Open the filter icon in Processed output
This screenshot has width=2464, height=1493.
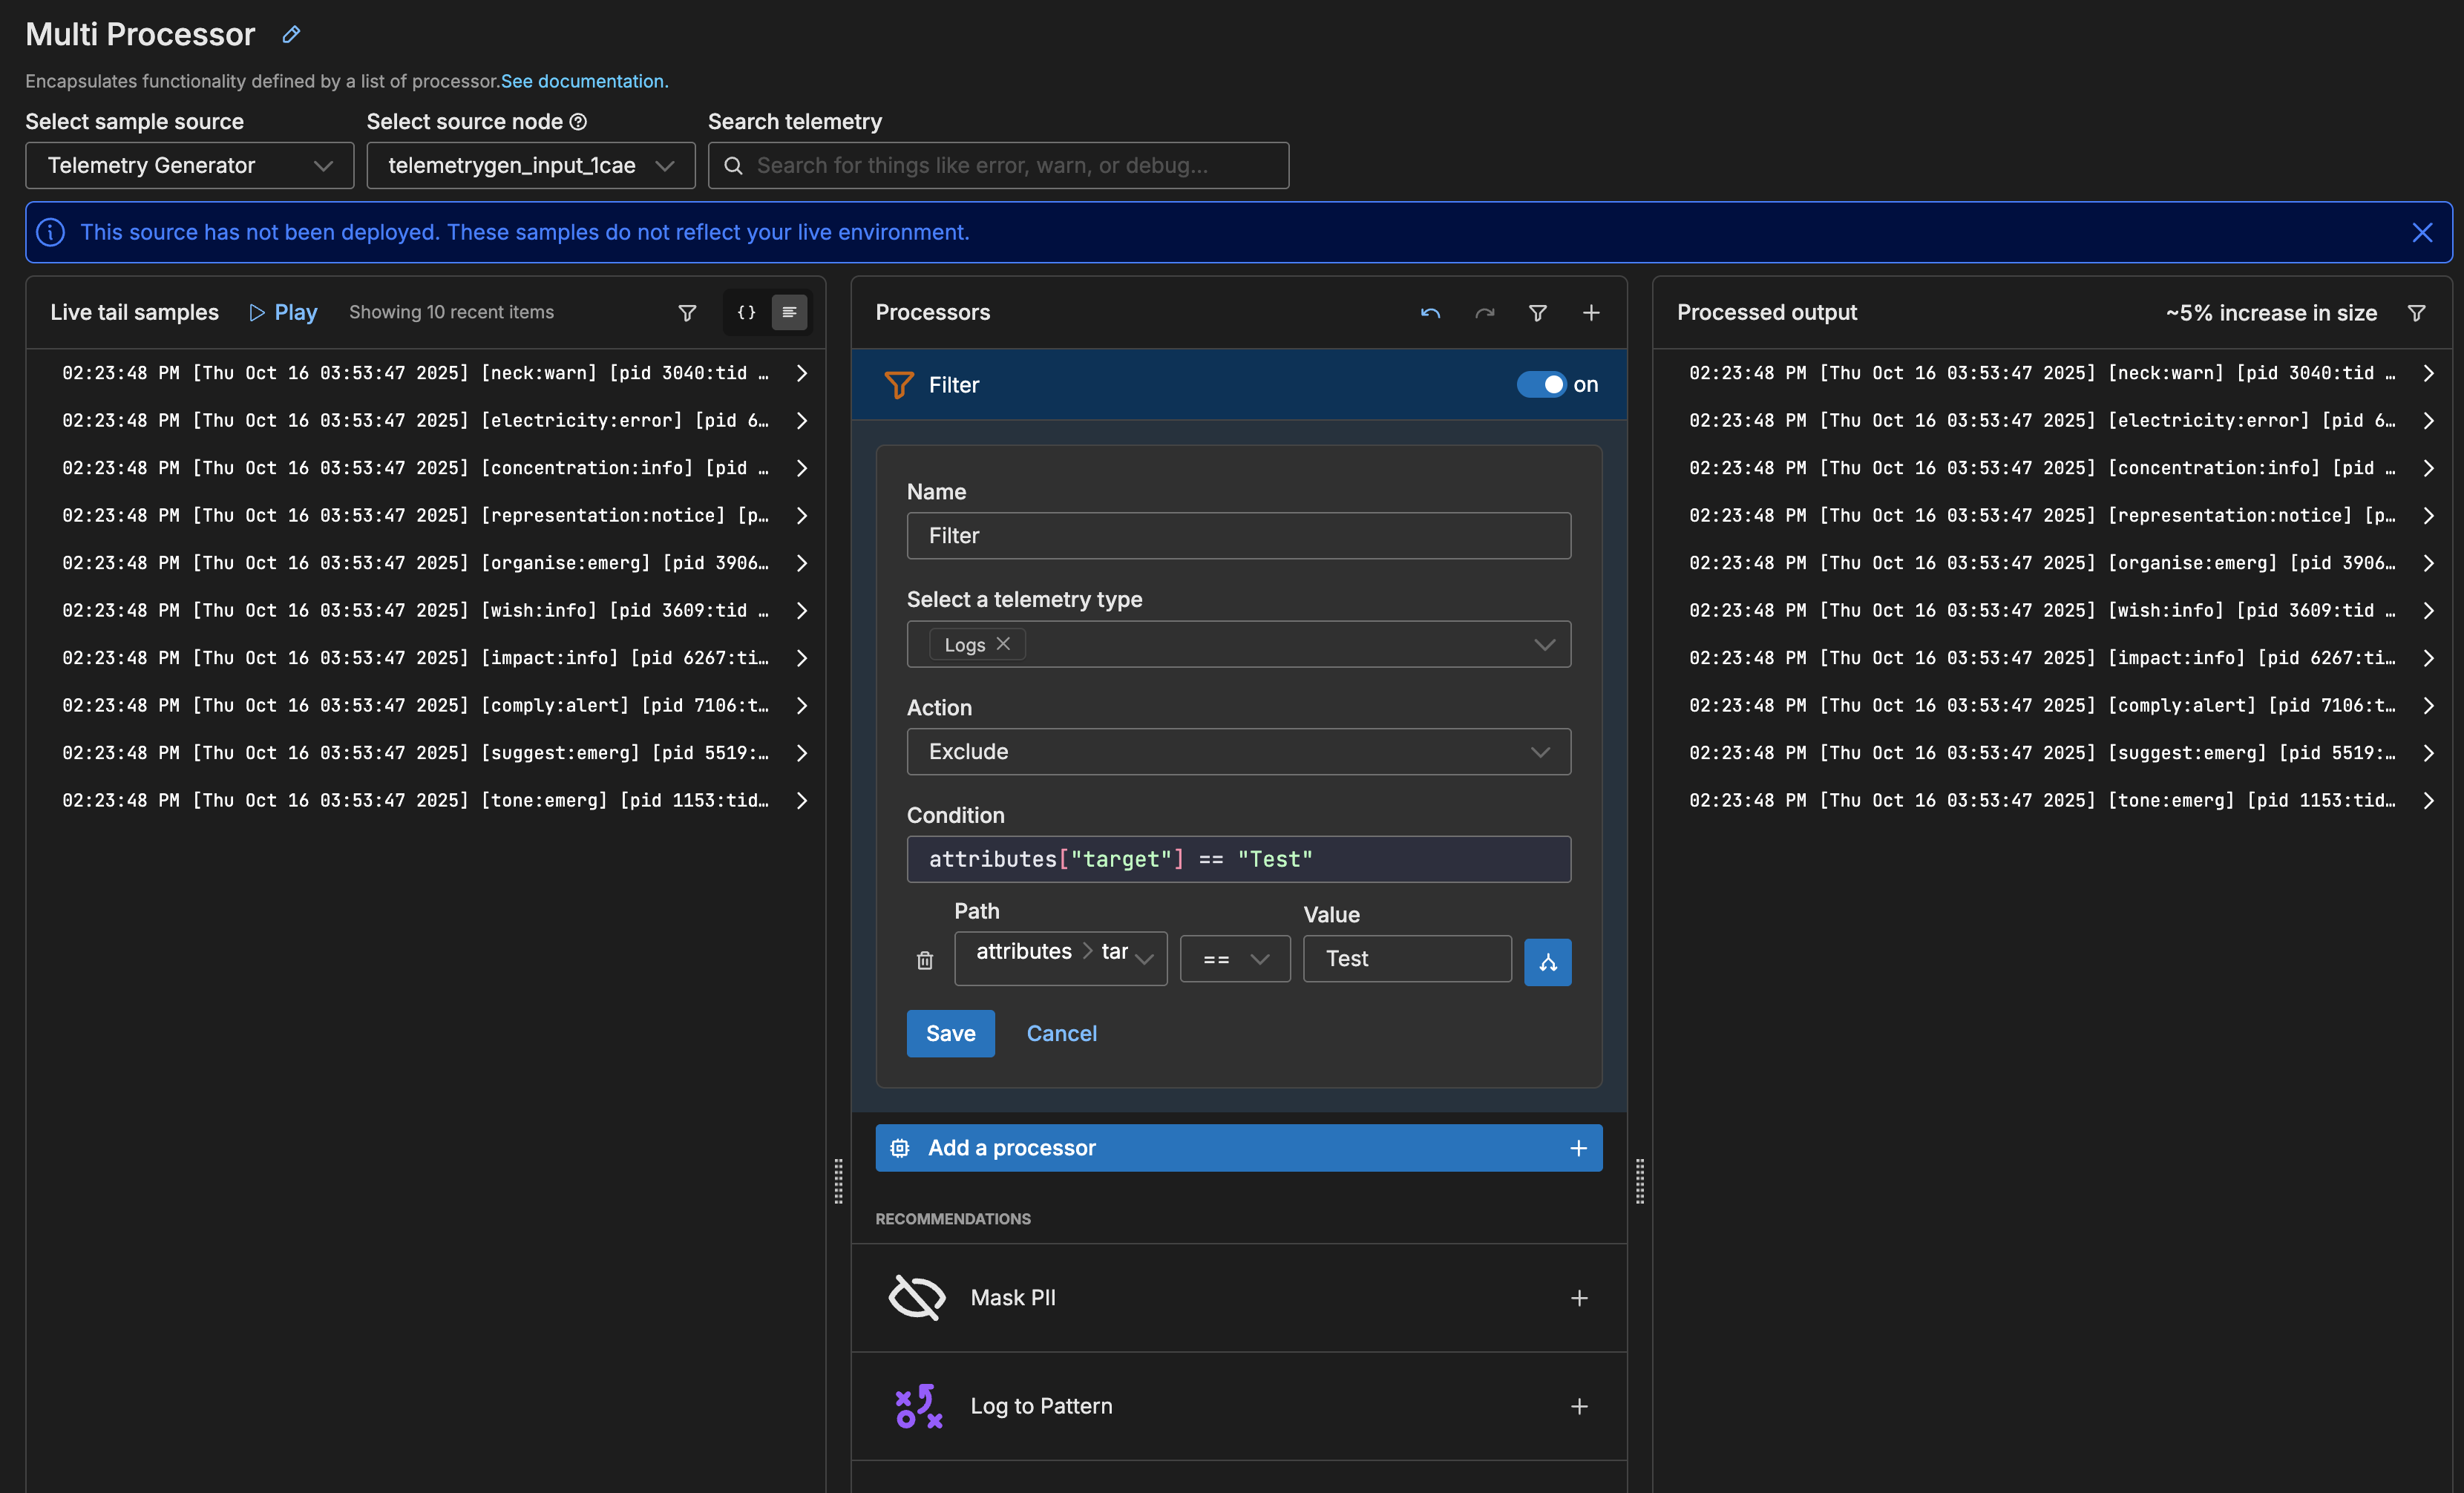(2416, 313)
